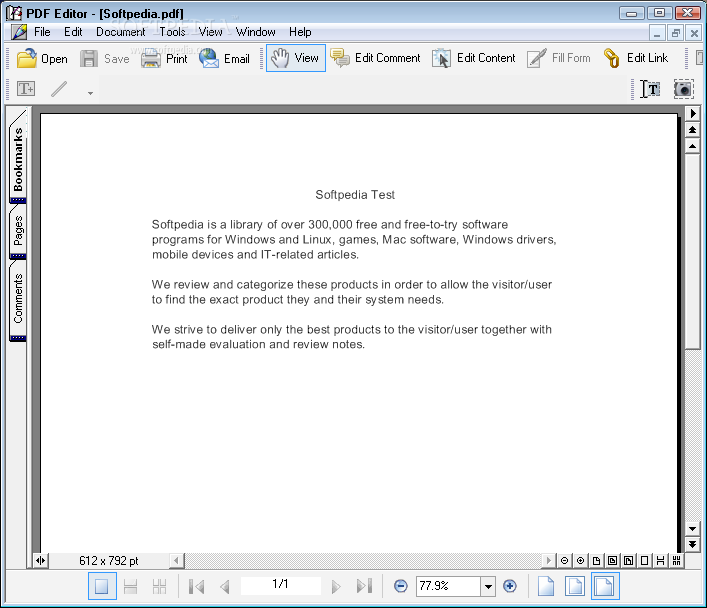This screenshot has height=608, width=707.
Task: Select continuous page layout
Action: click(130, 586)
